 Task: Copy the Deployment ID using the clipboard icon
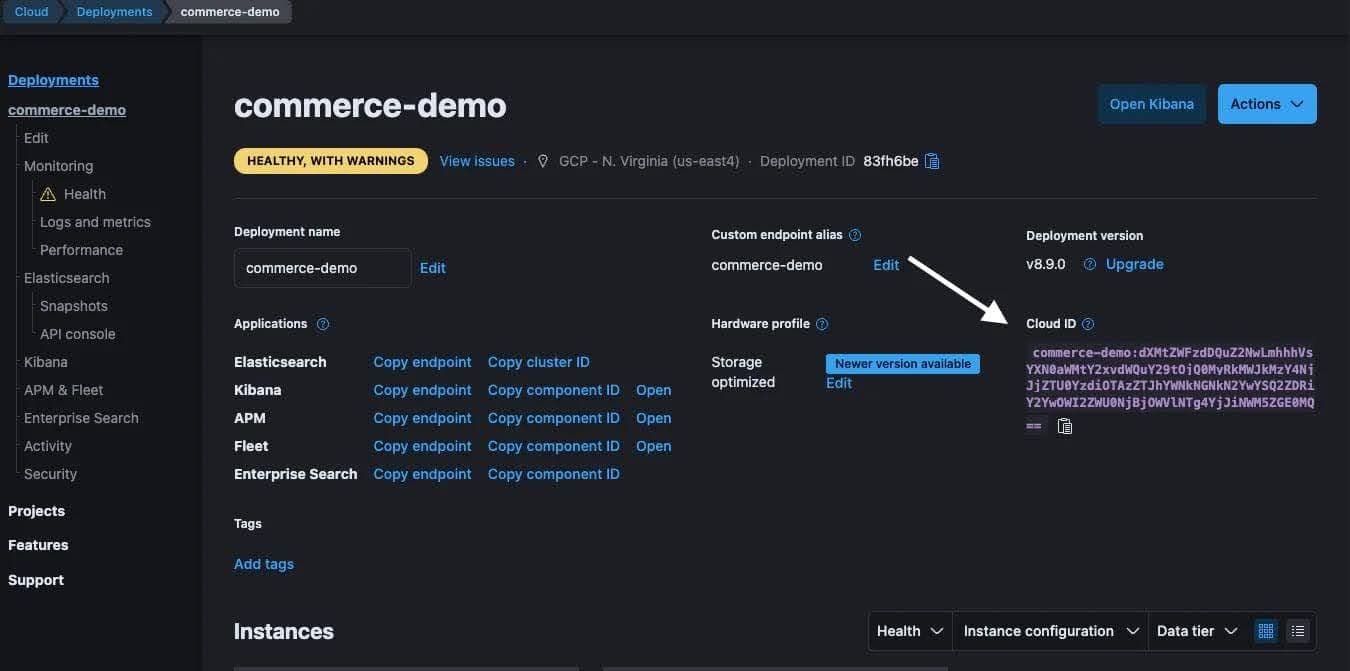click(x=931, y=160)
